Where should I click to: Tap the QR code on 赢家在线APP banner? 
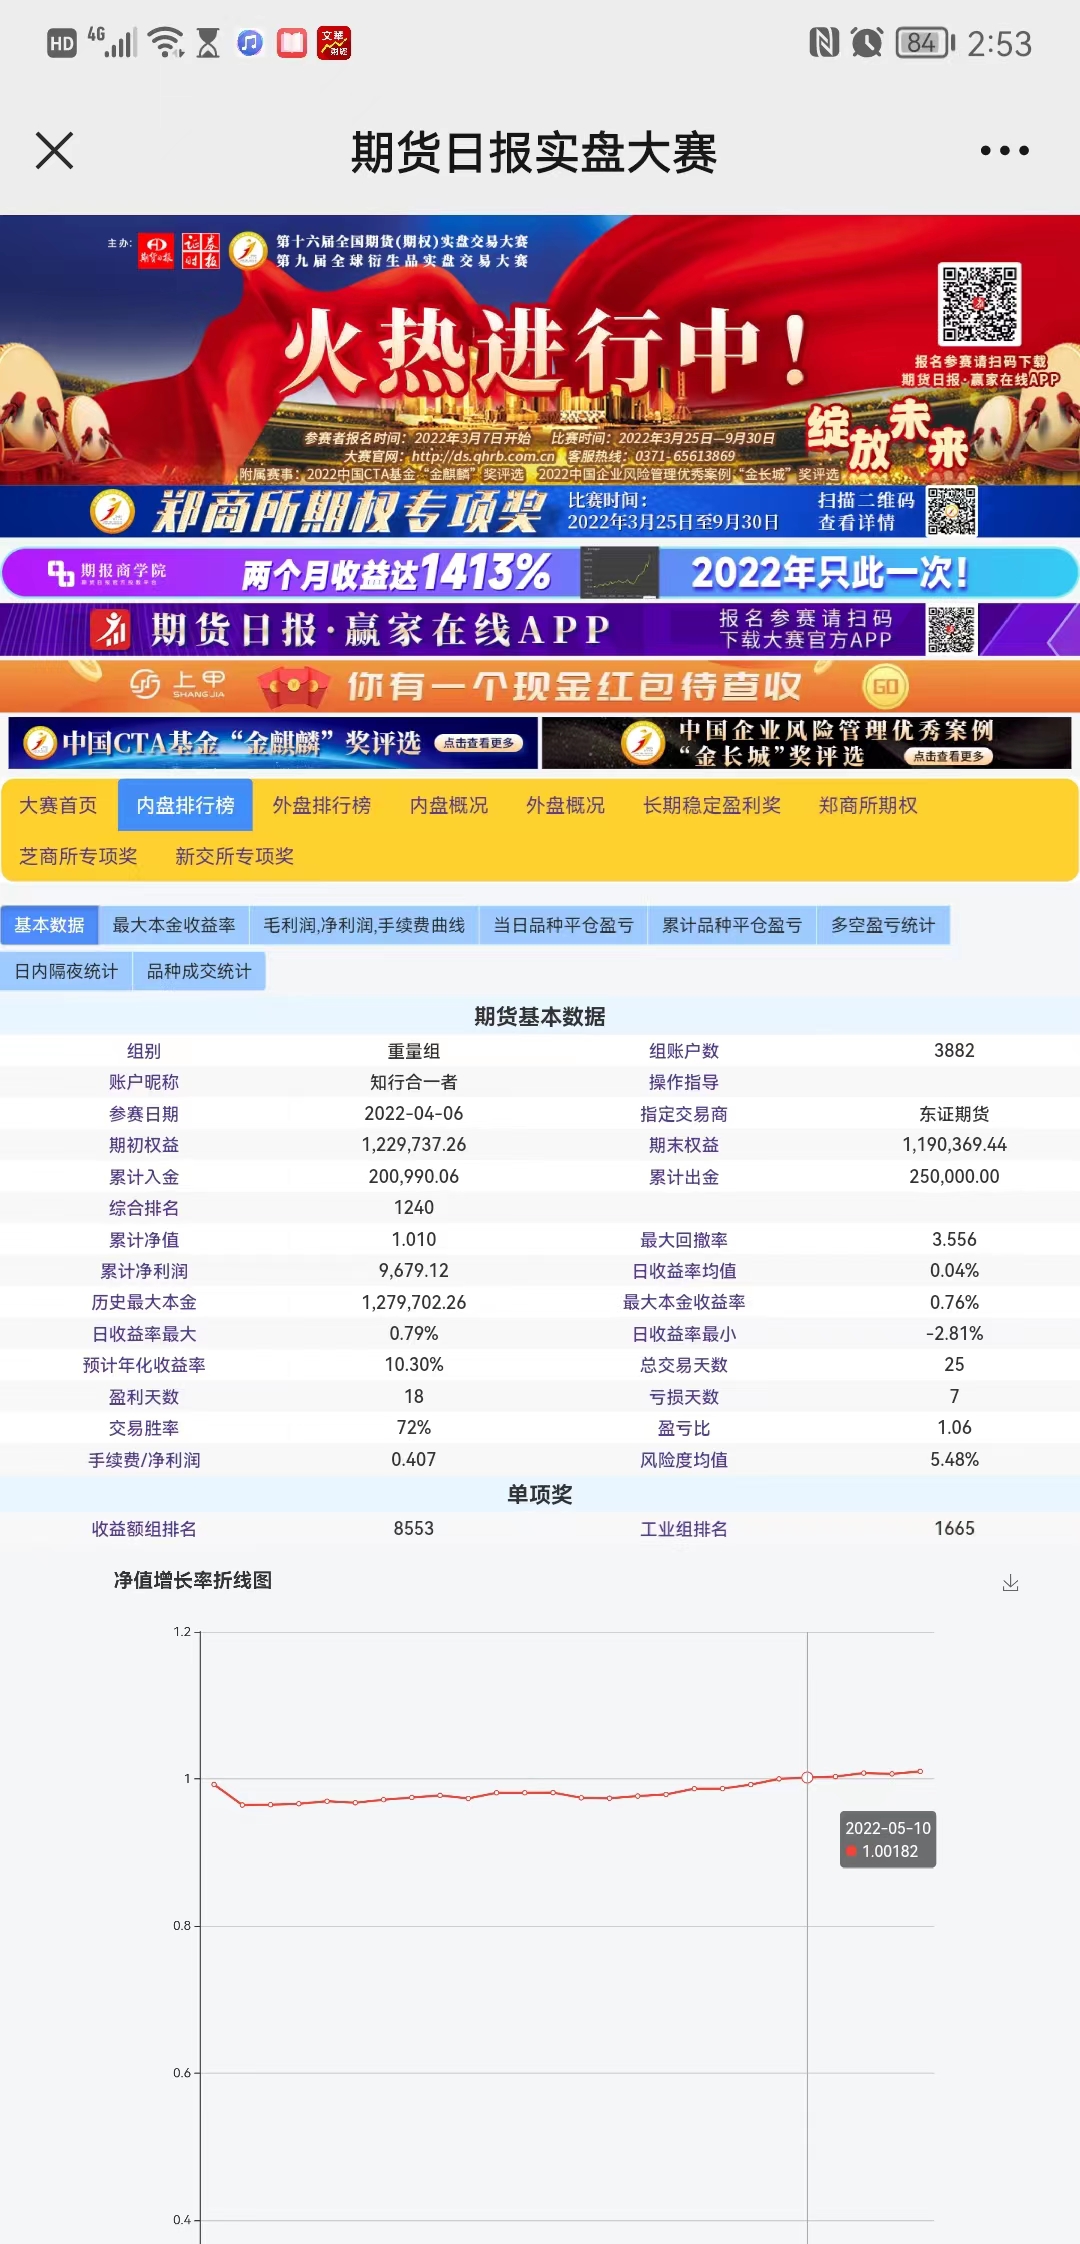point(951,629)
